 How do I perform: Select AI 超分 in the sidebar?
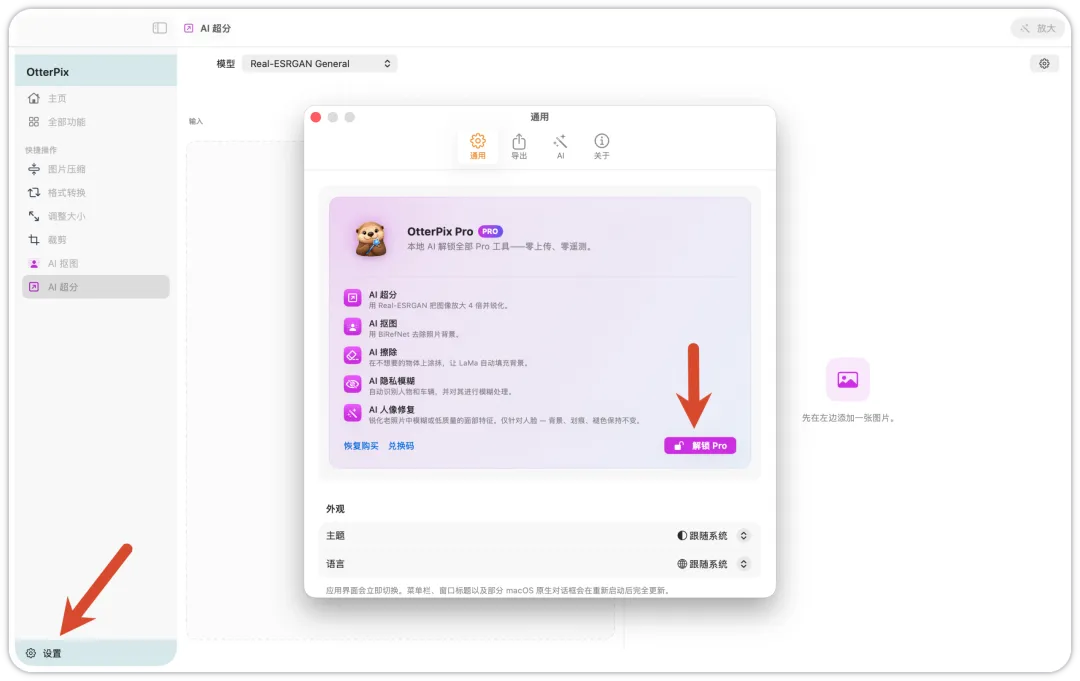(x=96, y=287)
